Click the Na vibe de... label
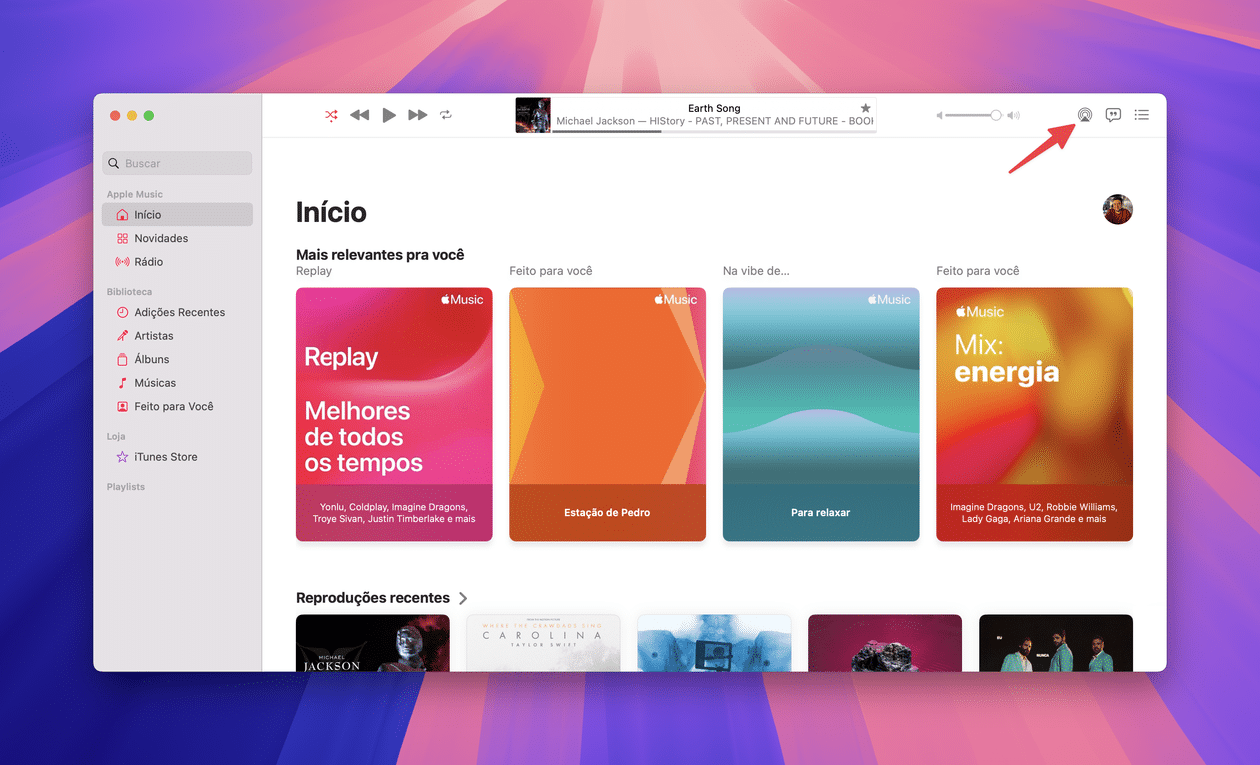Viewport: 1260px width, 765px height. (756, 271)
